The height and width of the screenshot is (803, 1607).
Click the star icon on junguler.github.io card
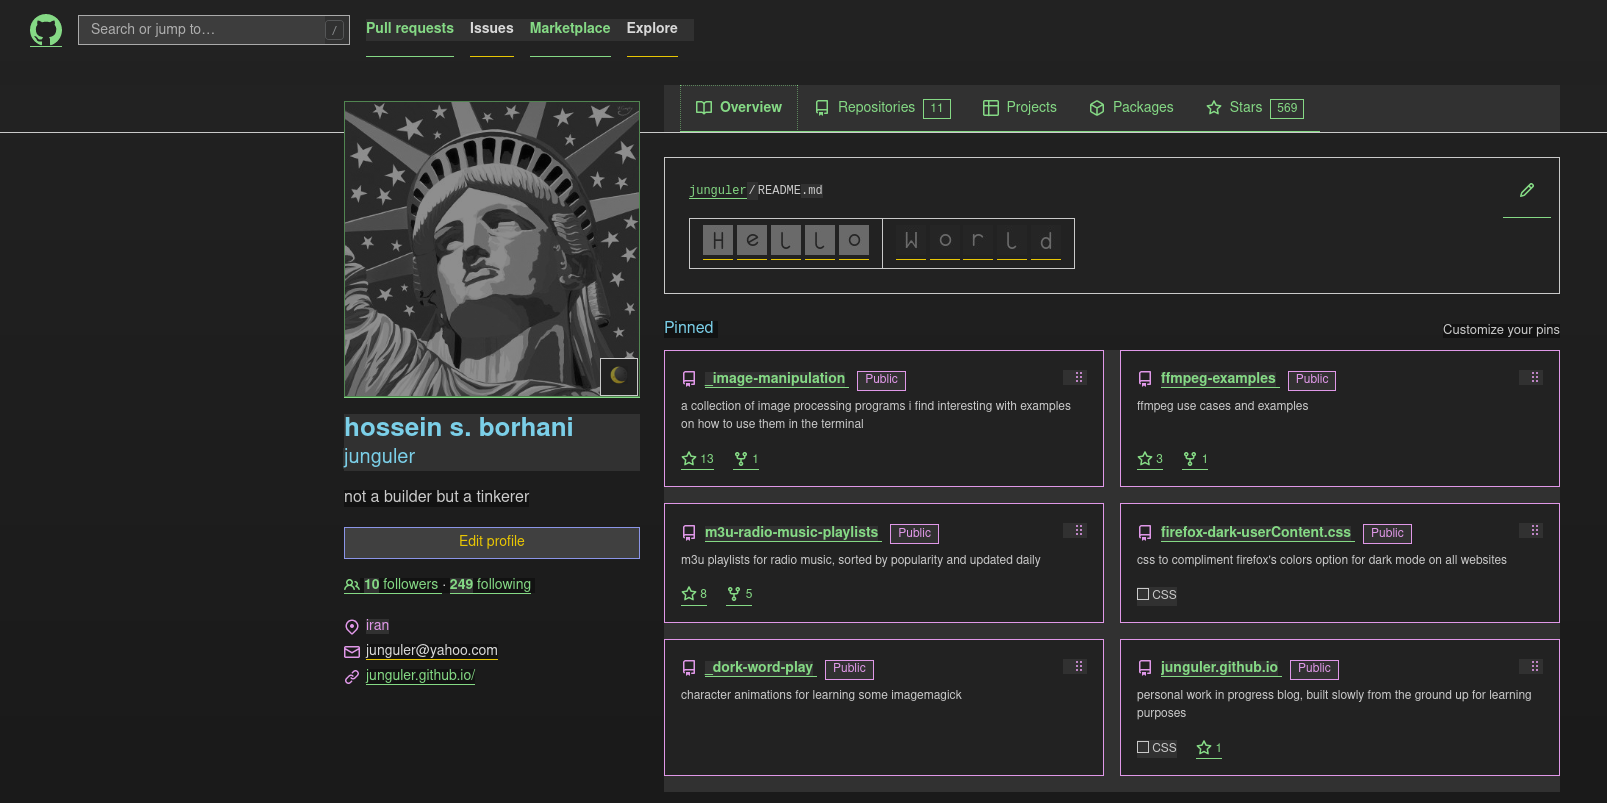point(1204,748)
